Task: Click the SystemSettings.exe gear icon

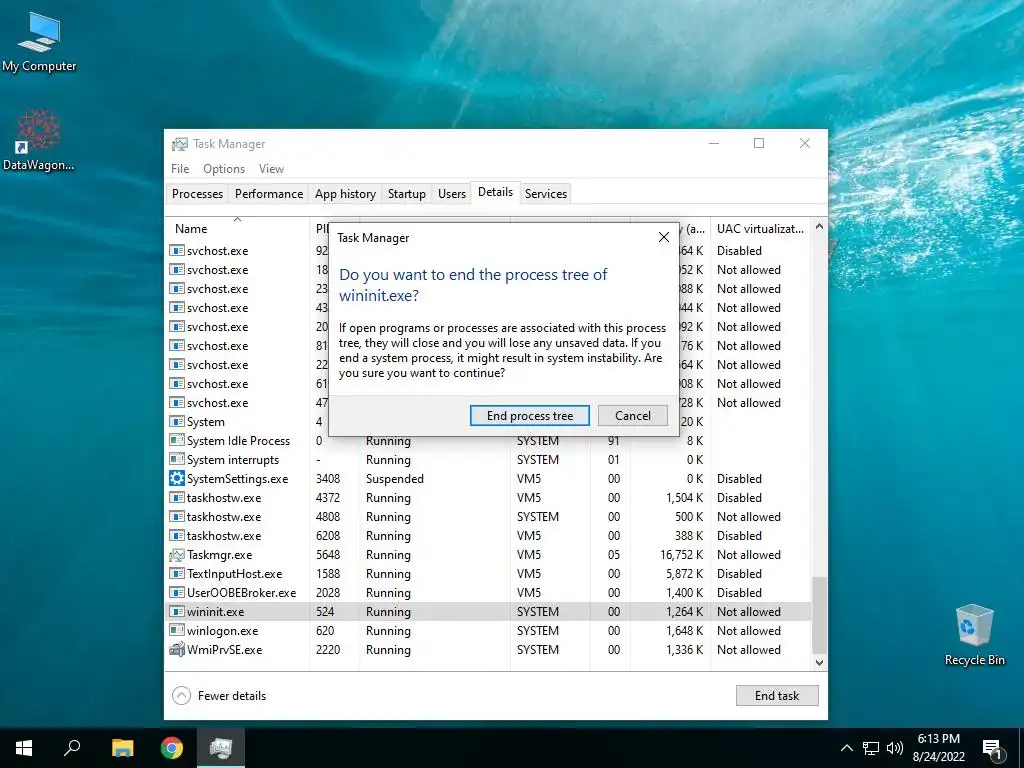Action: 176,478
